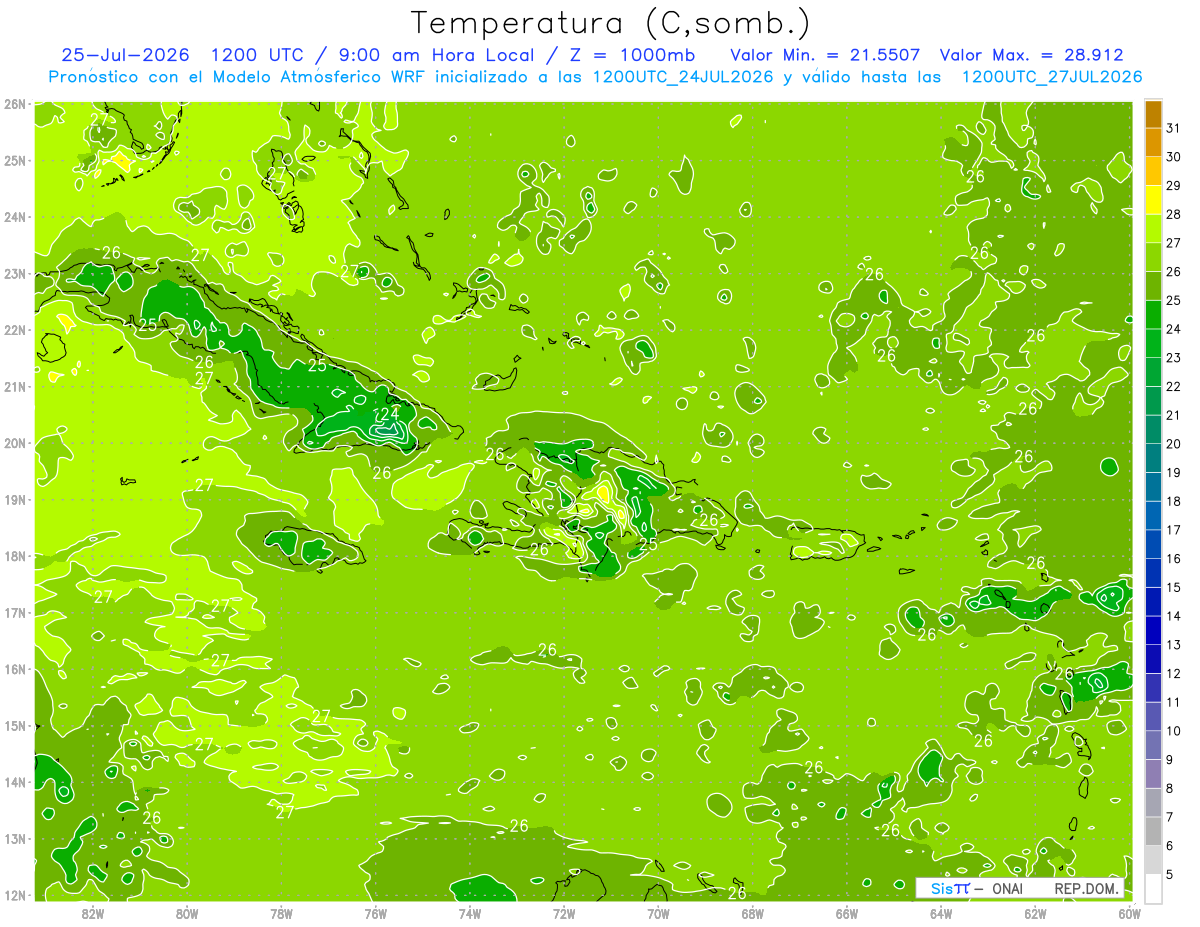Click the "82W" longitude axis label
The width and height of the screenshot is (1200, 927).
tap(93, 913)
